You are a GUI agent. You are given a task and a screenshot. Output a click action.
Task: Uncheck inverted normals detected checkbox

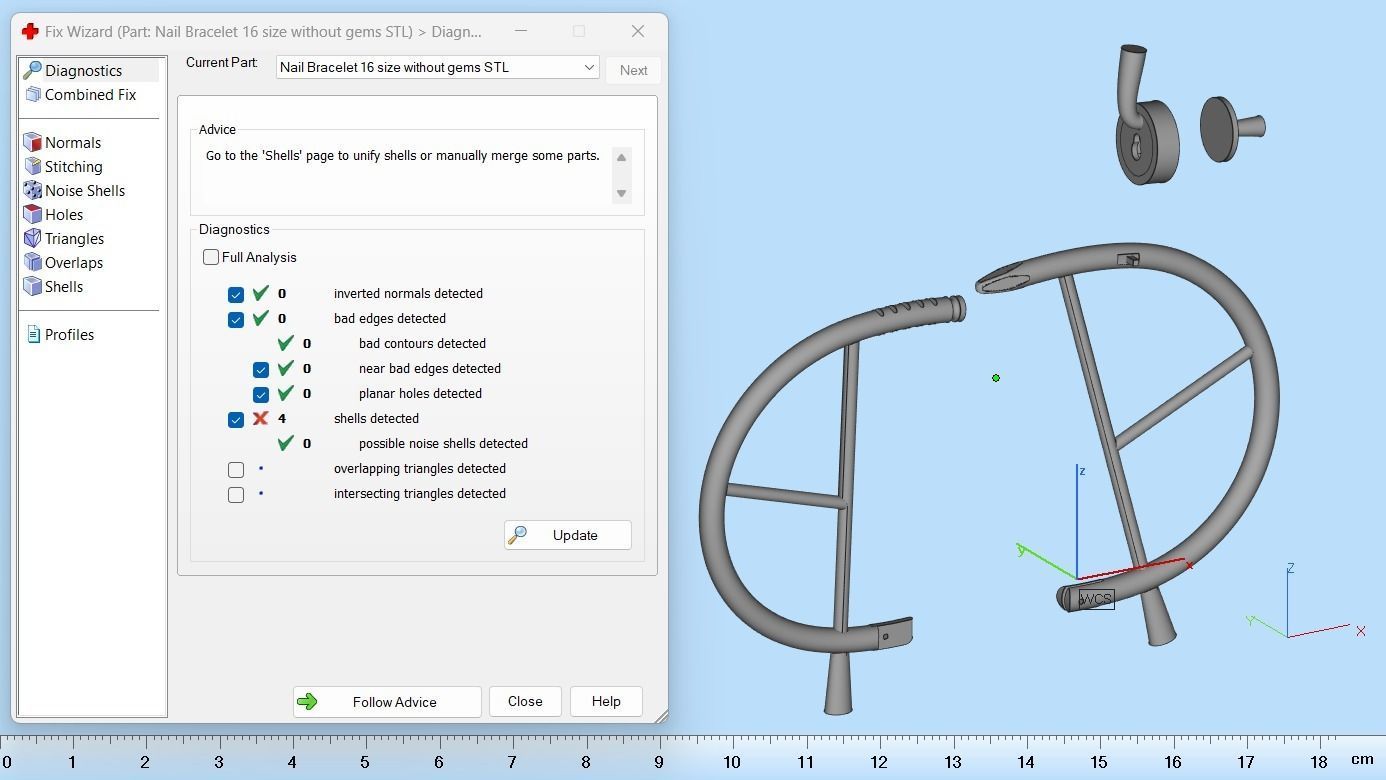tap(236, 294)
